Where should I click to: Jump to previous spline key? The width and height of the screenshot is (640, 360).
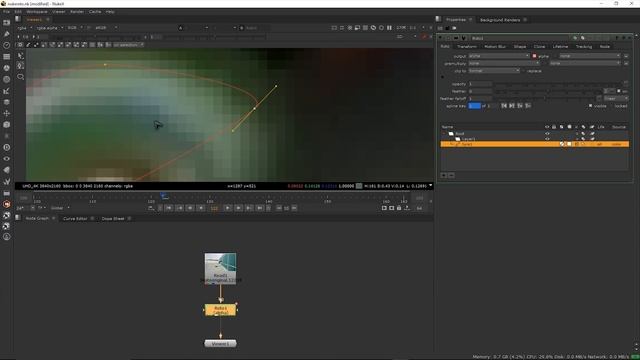tap(504, 106)
